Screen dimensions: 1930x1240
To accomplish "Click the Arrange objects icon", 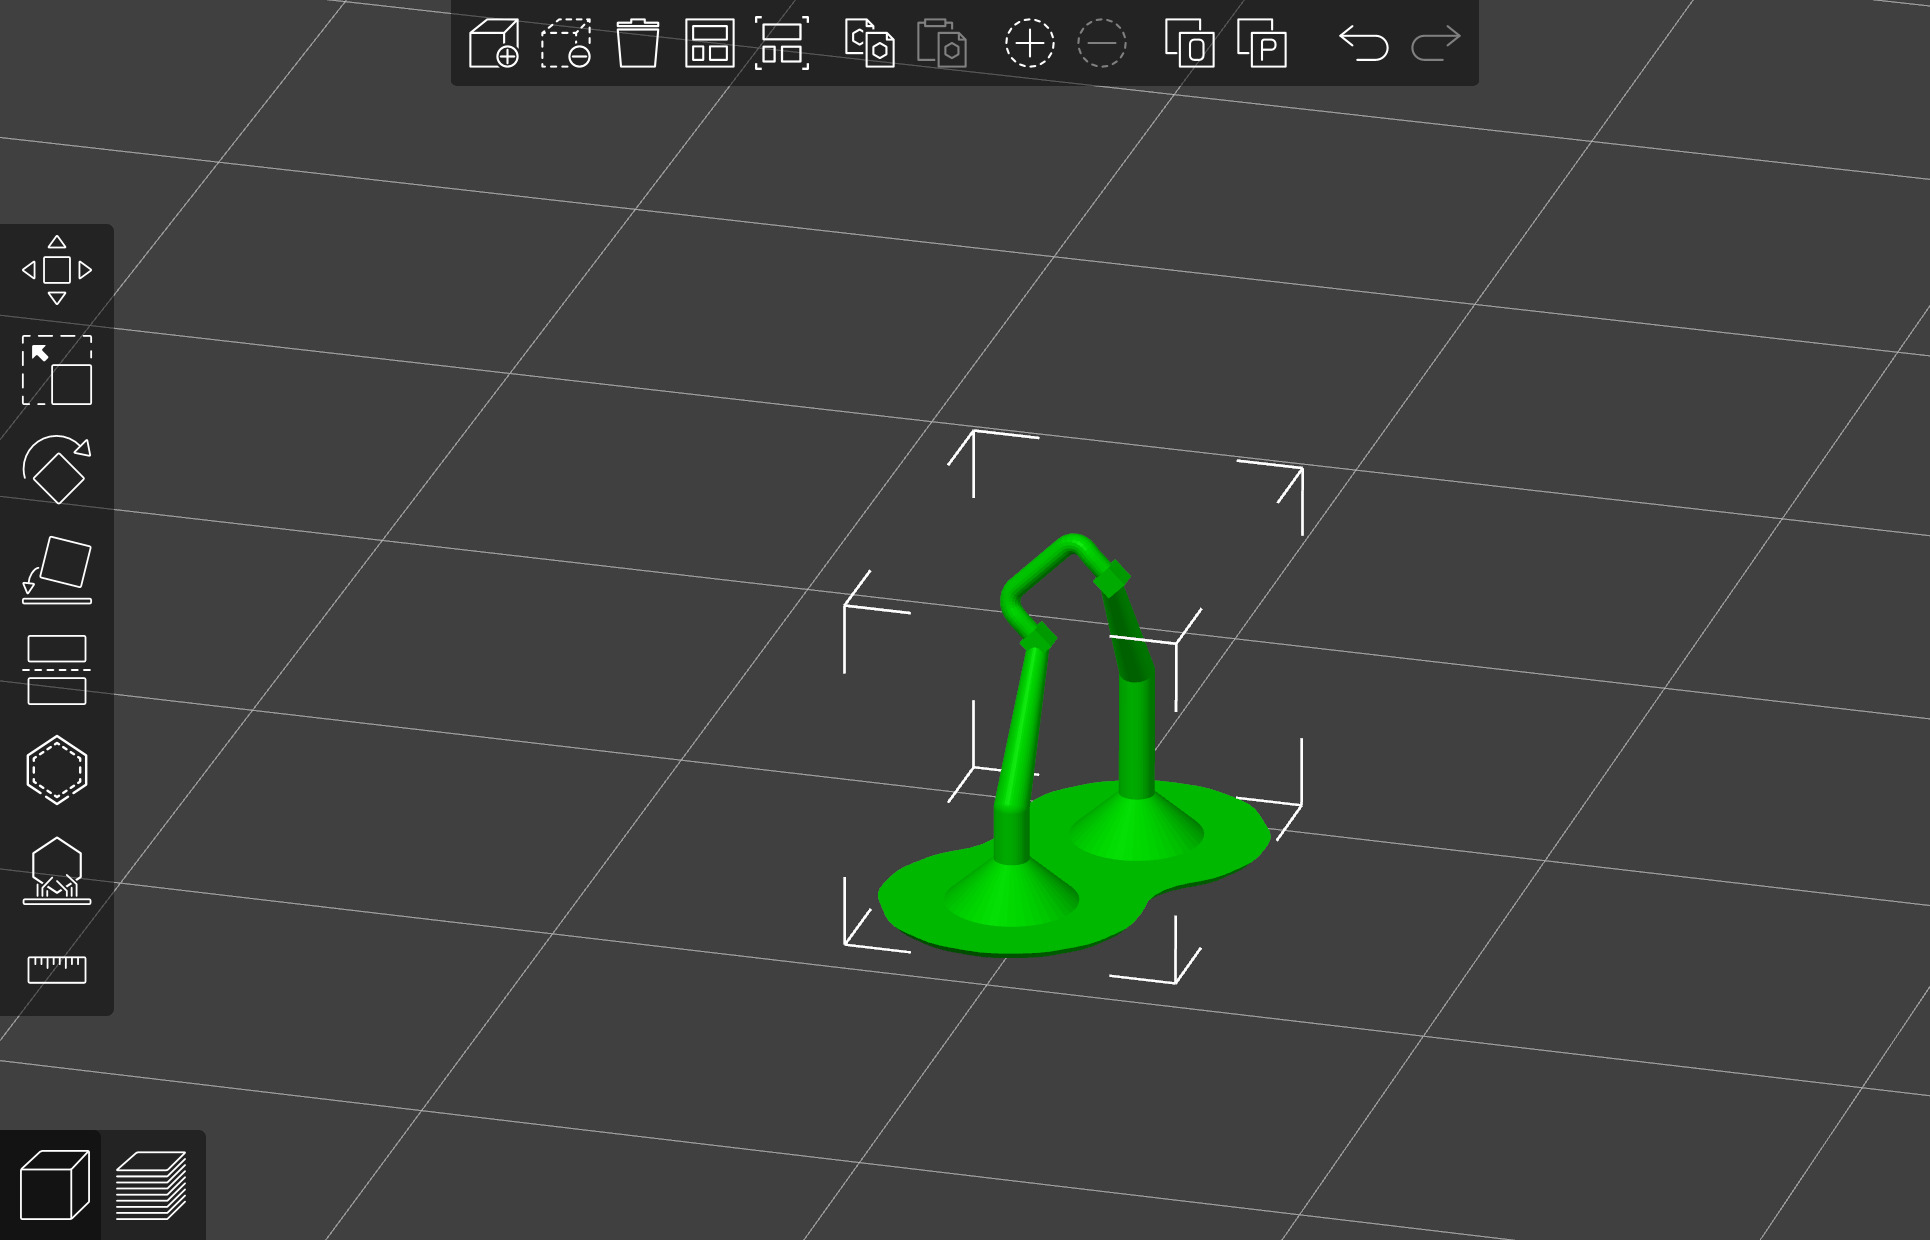I will 710,44.
